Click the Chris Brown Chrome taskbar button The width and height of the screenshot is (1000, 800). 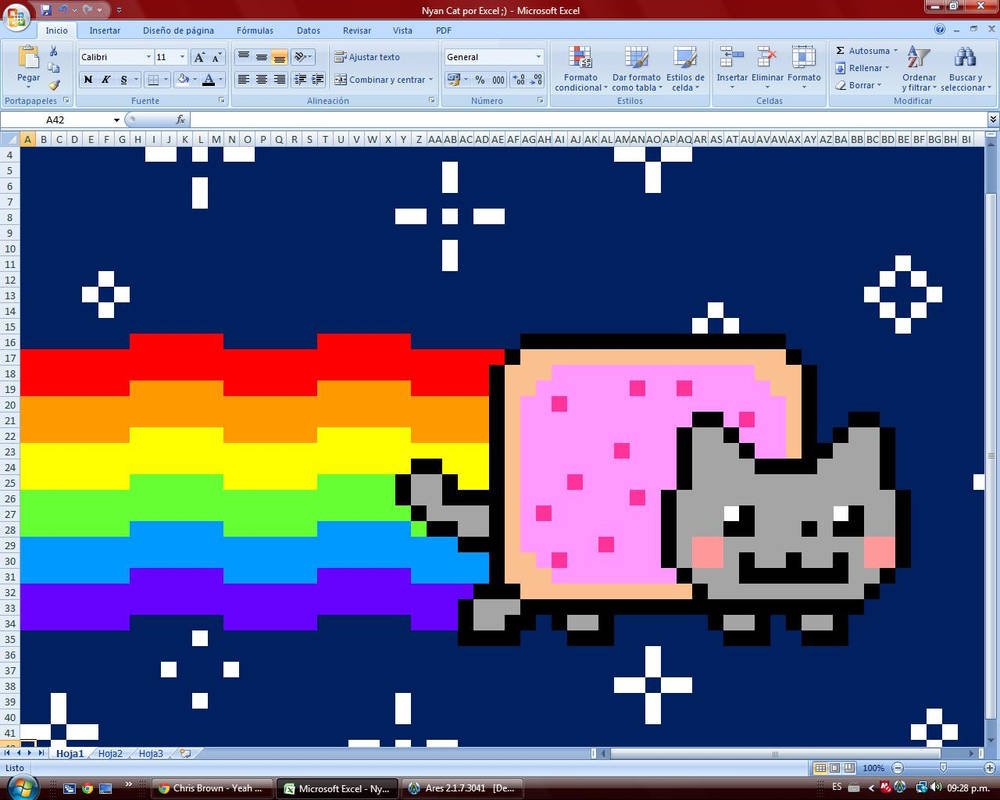coord(211,788)
